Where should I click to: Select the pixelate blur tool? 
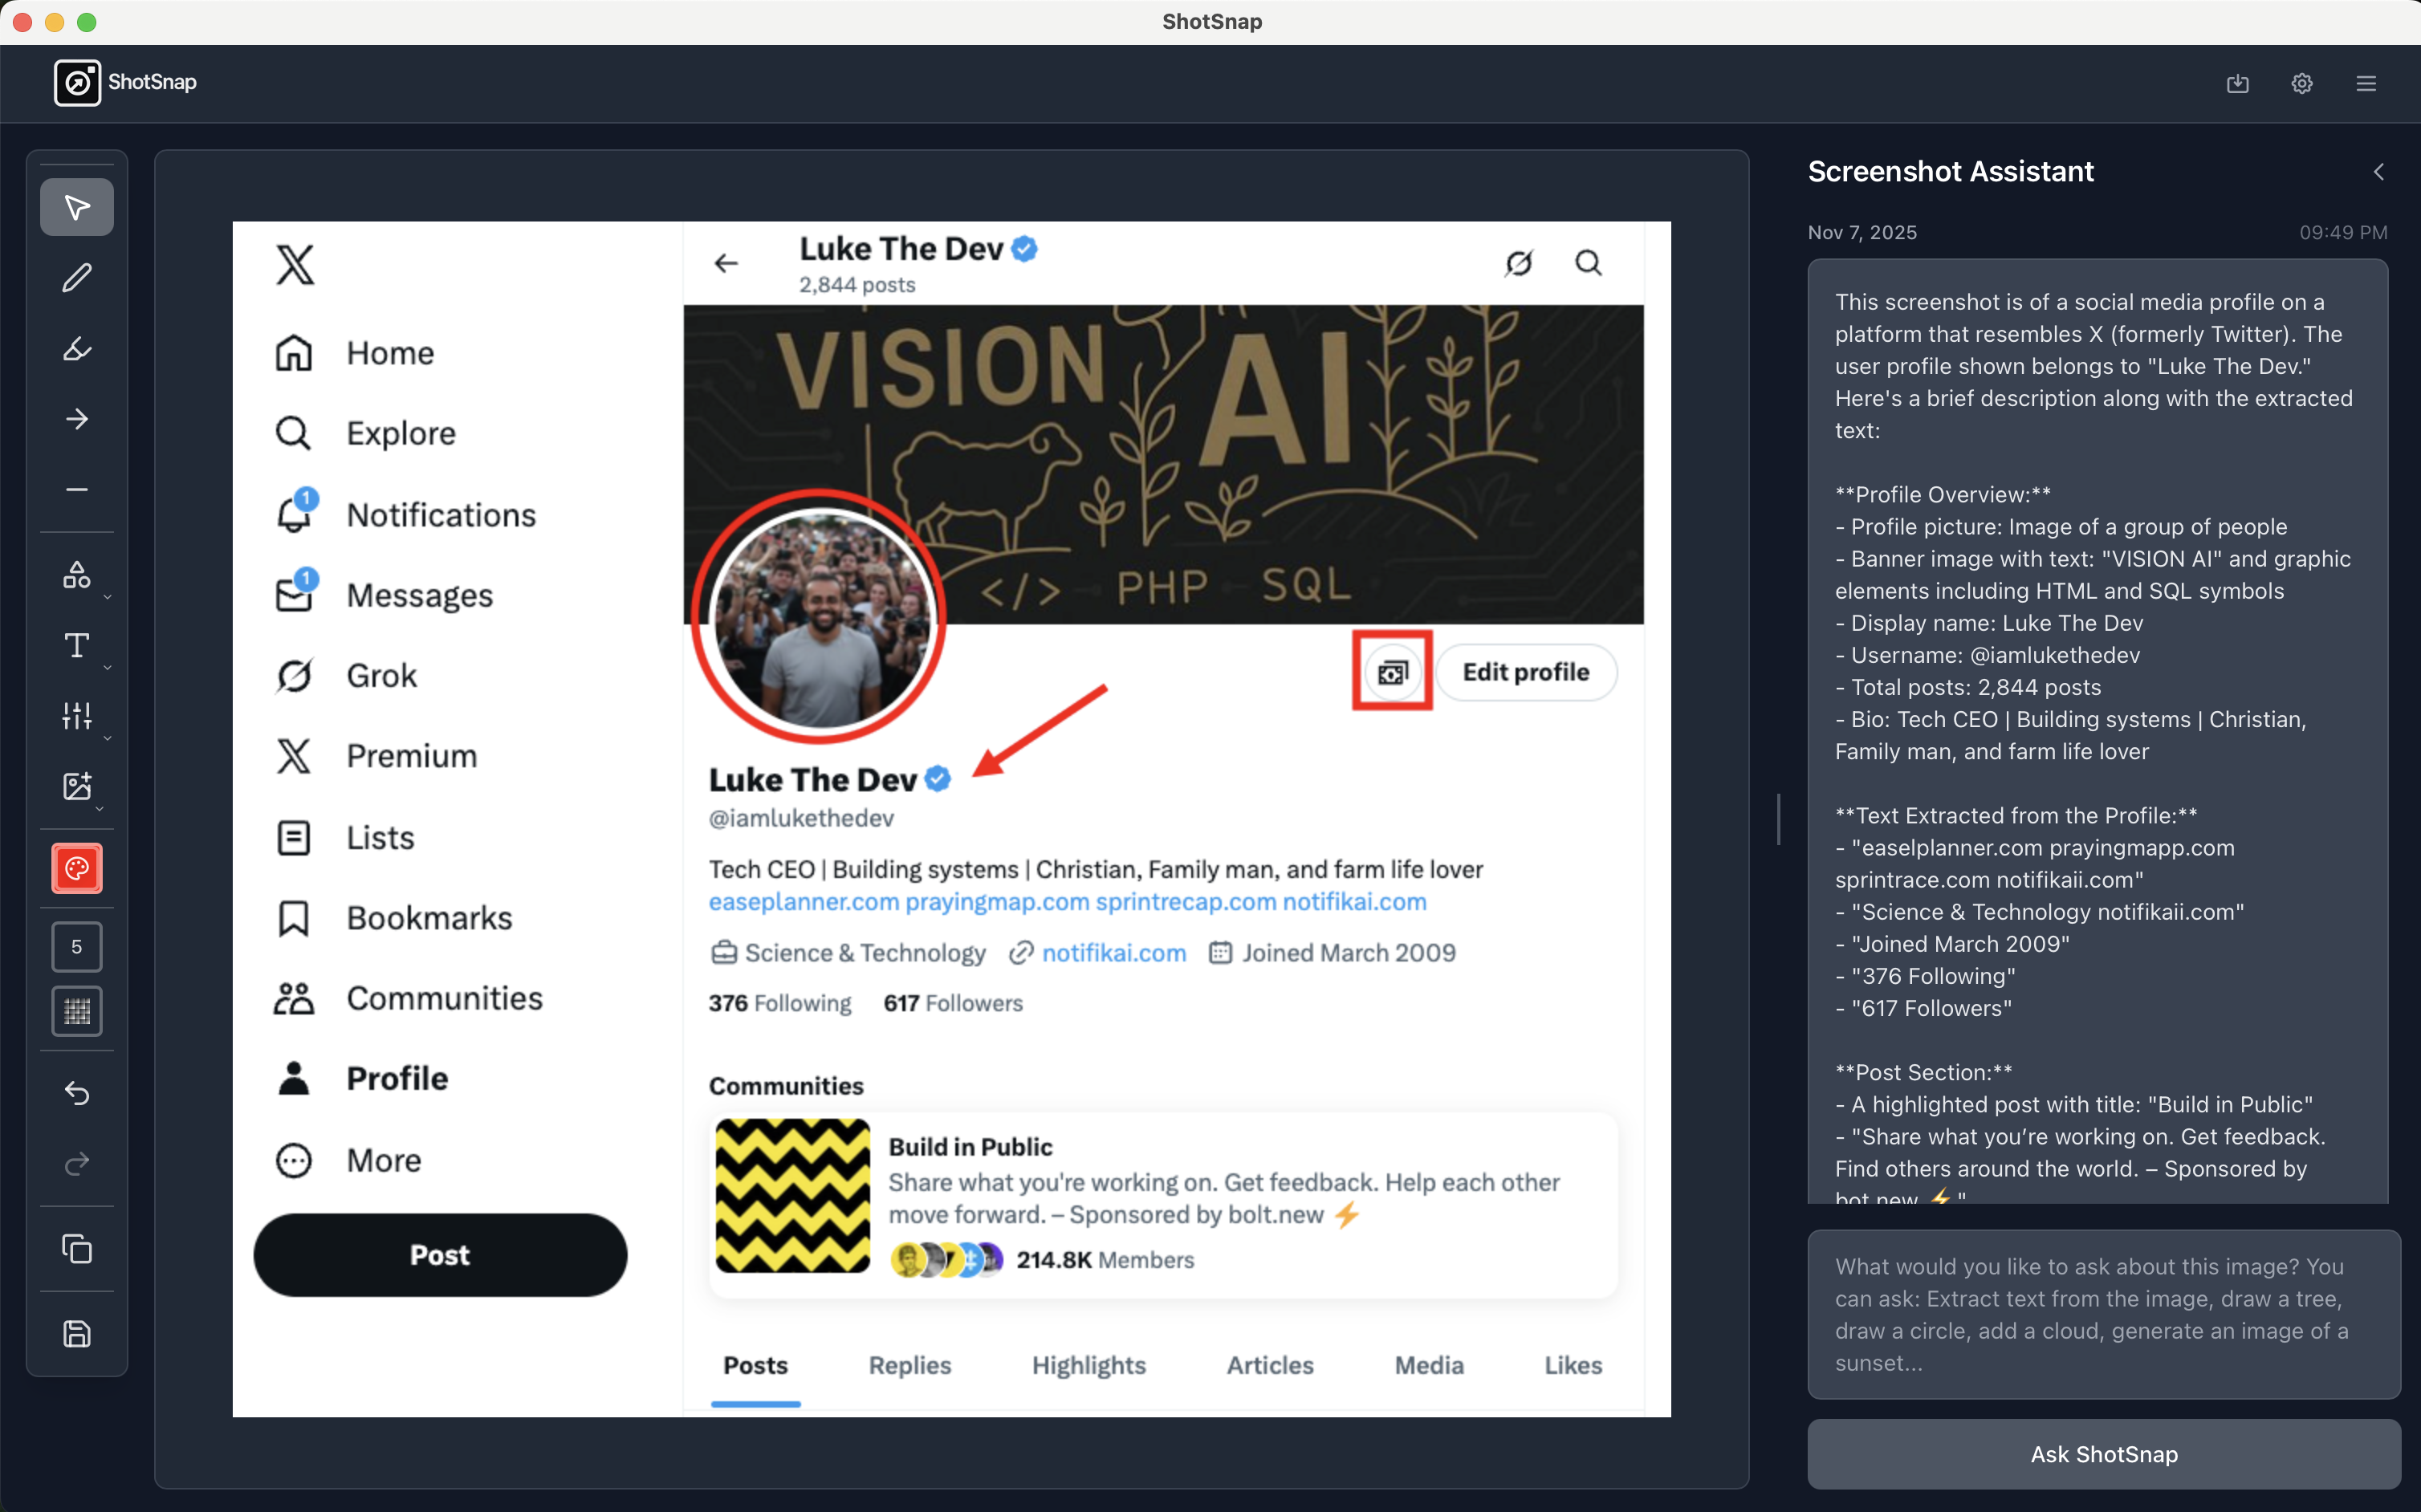pos(76,1010)
